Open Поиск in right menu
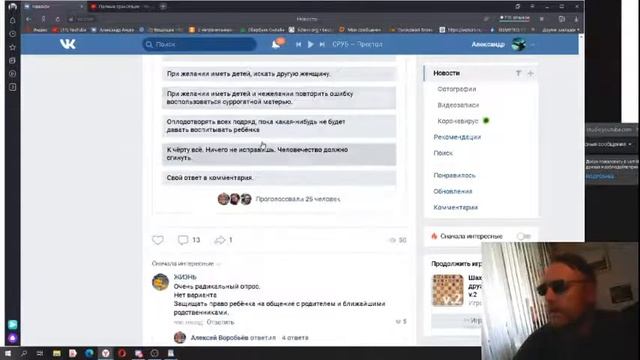The height and width of the screenshot is (360, 640). [443, 153]
